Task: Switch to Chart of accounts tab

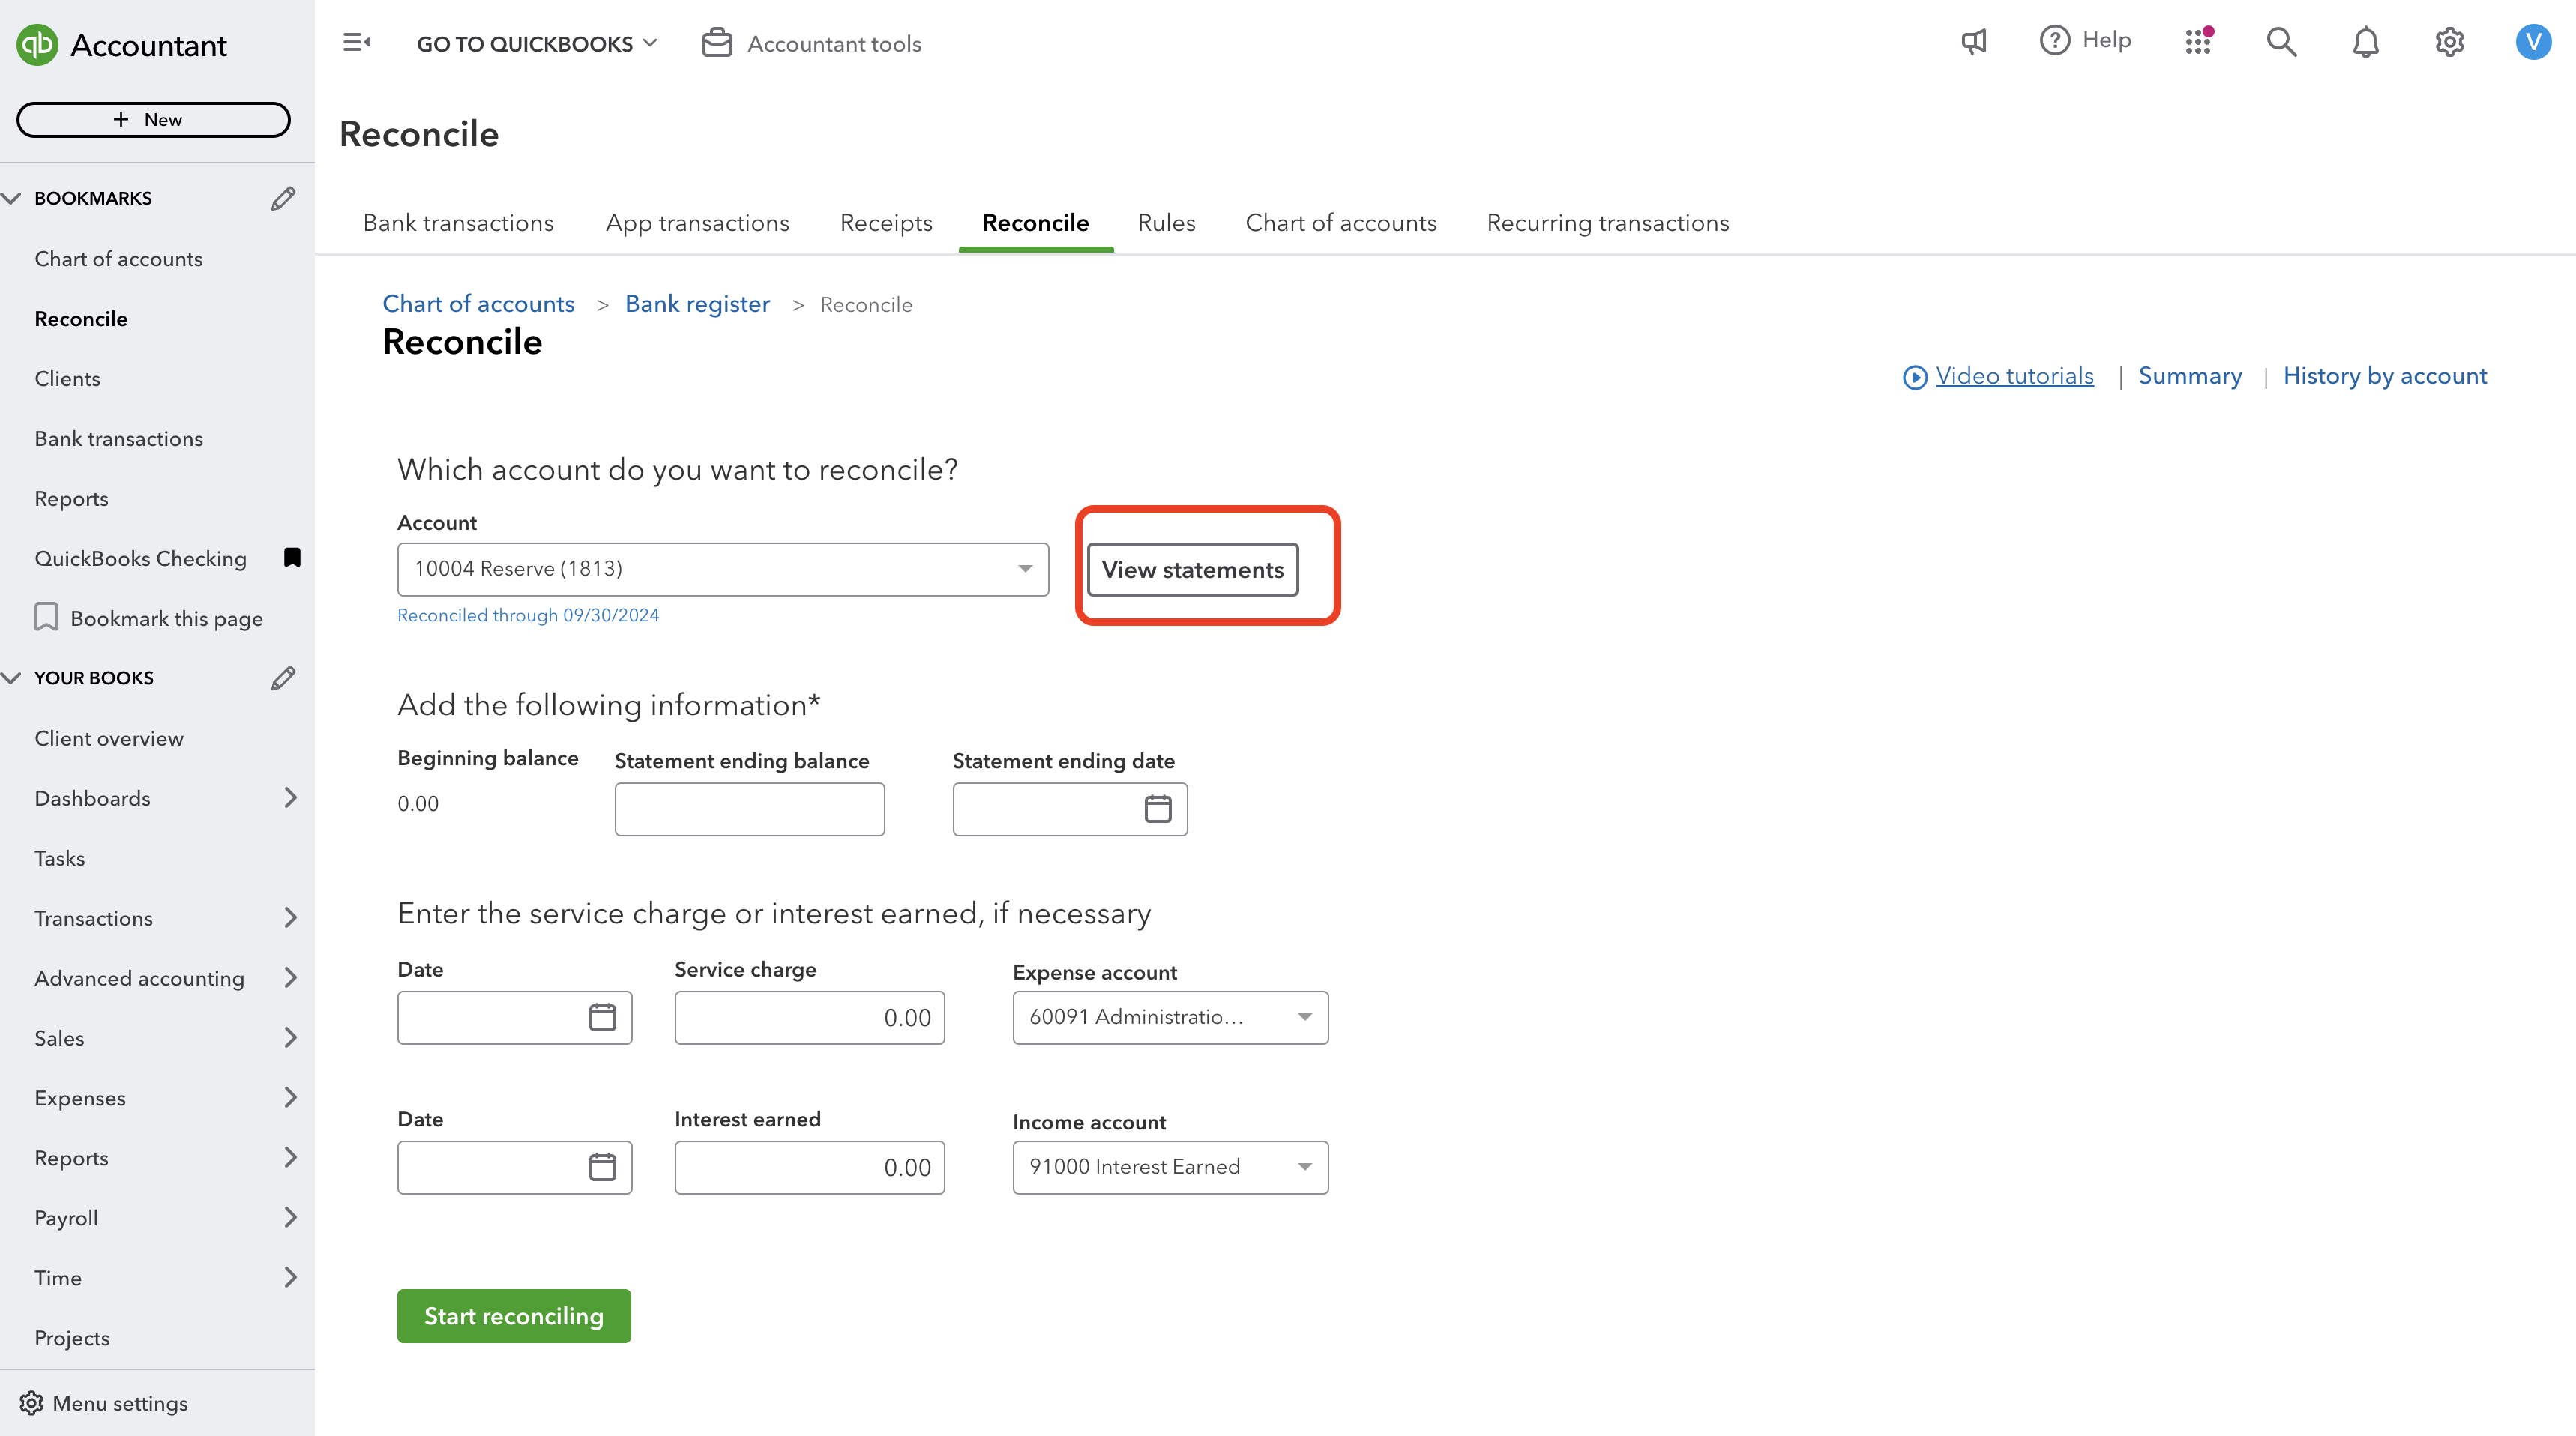Action: tap(1341, 223)
